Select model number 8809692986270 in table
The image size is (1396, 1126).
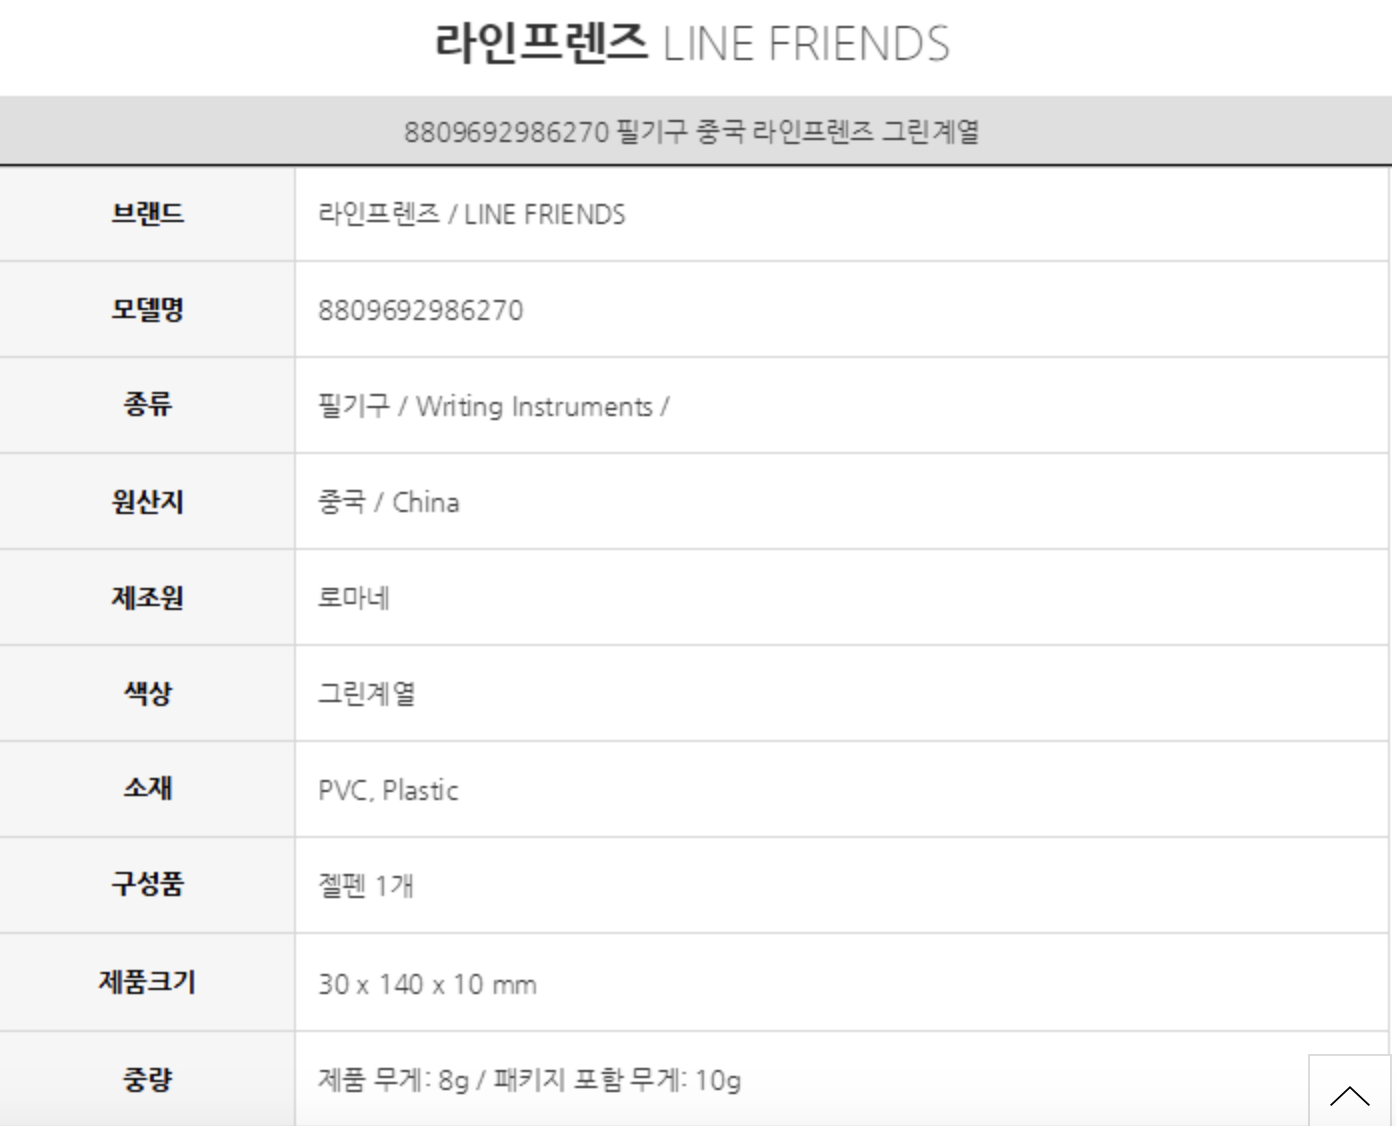pos(420,310)
